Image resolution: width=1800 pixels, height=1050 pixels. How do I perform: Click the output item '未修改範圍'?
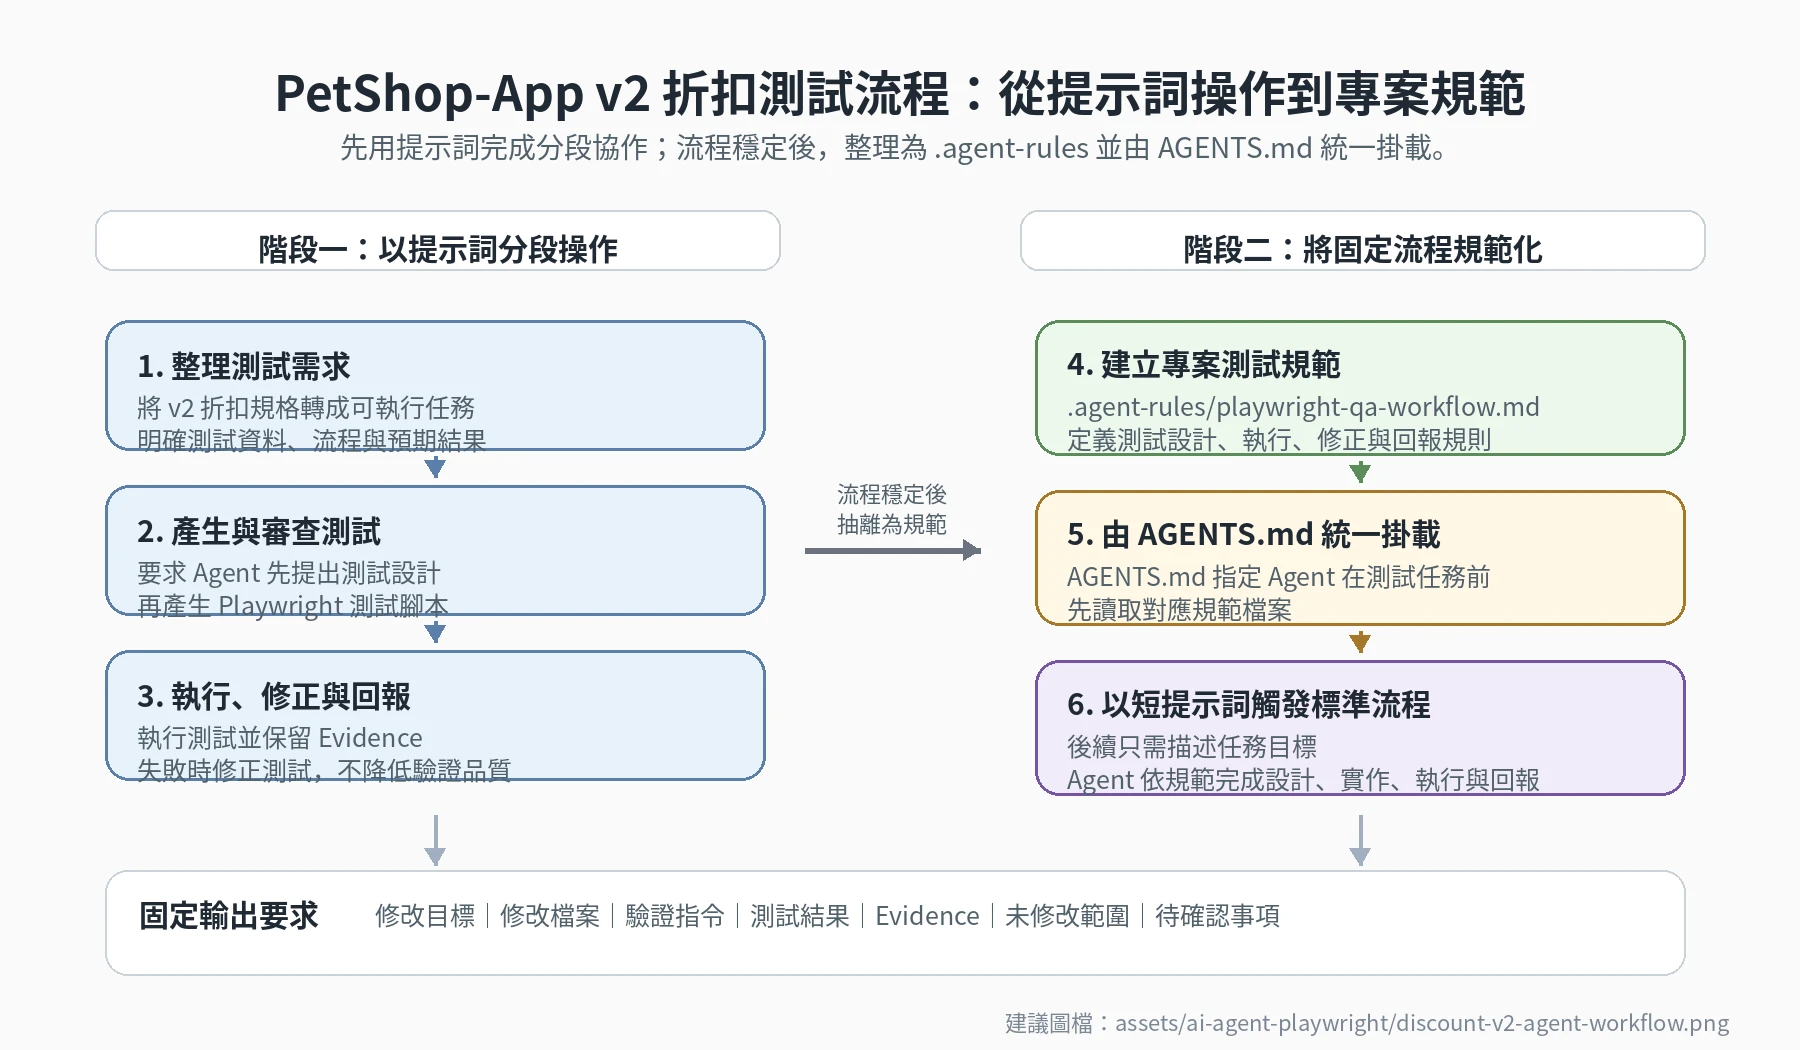click(x=1067, y=915)
